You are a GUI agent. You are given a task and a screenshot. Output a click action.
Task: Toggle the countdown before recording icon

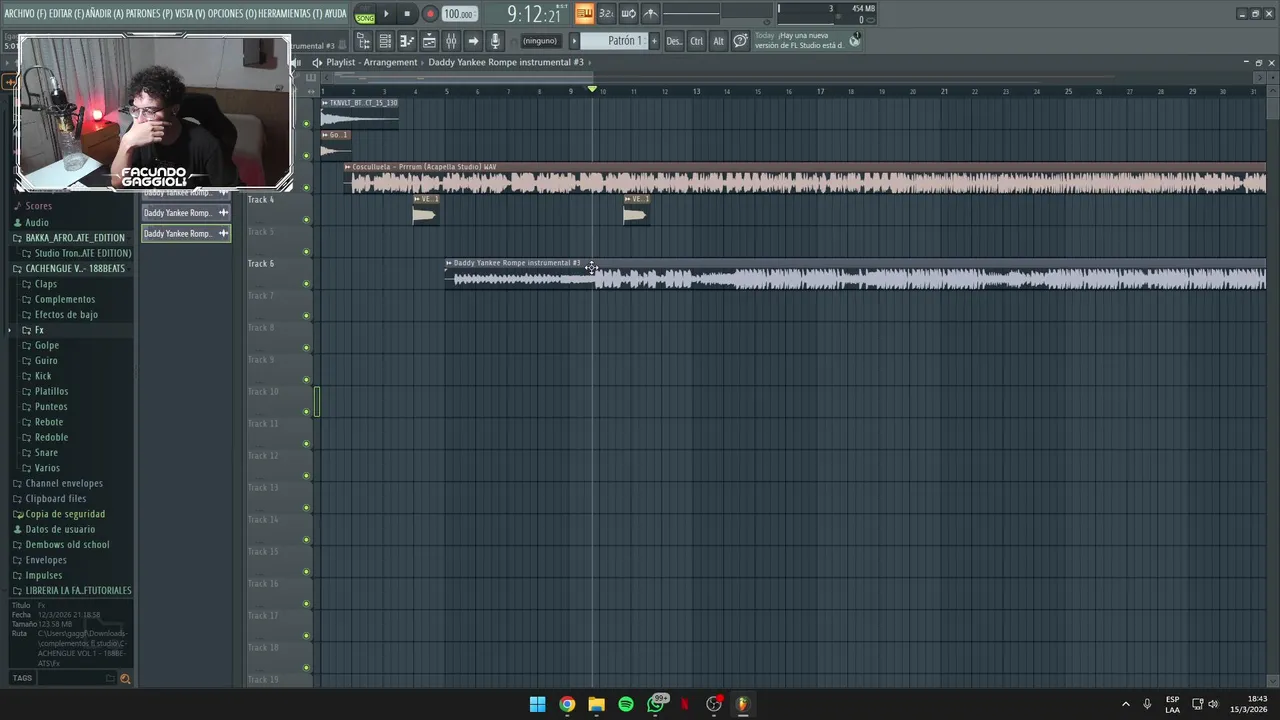(606, 13)
